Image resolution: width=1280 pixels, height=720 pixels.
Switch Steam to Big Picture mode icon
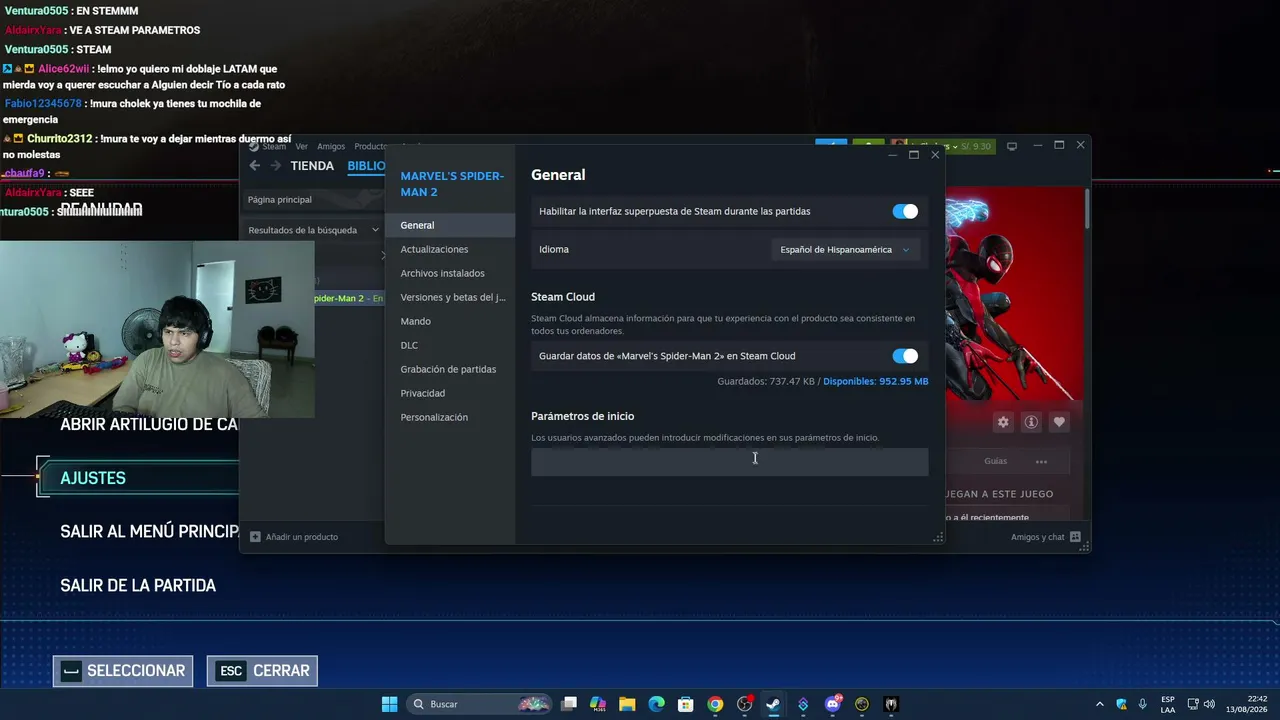point(1012,146)
